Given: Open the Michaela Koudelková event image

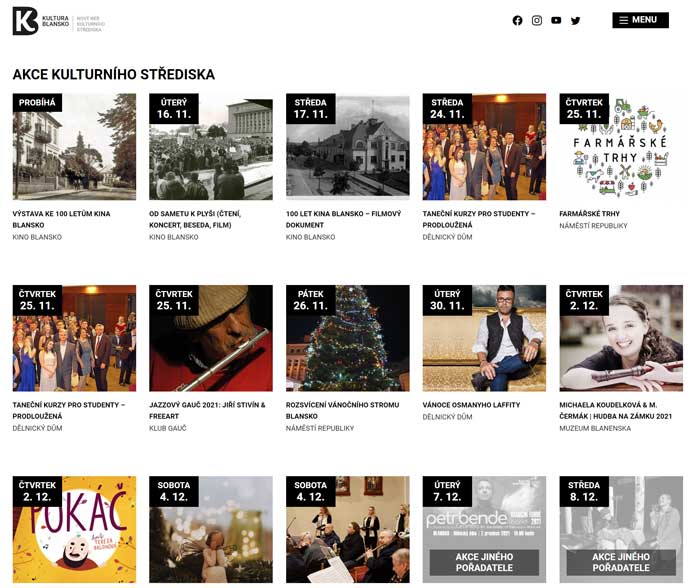Looking at the screenshot, I should (x=621, y=338).
